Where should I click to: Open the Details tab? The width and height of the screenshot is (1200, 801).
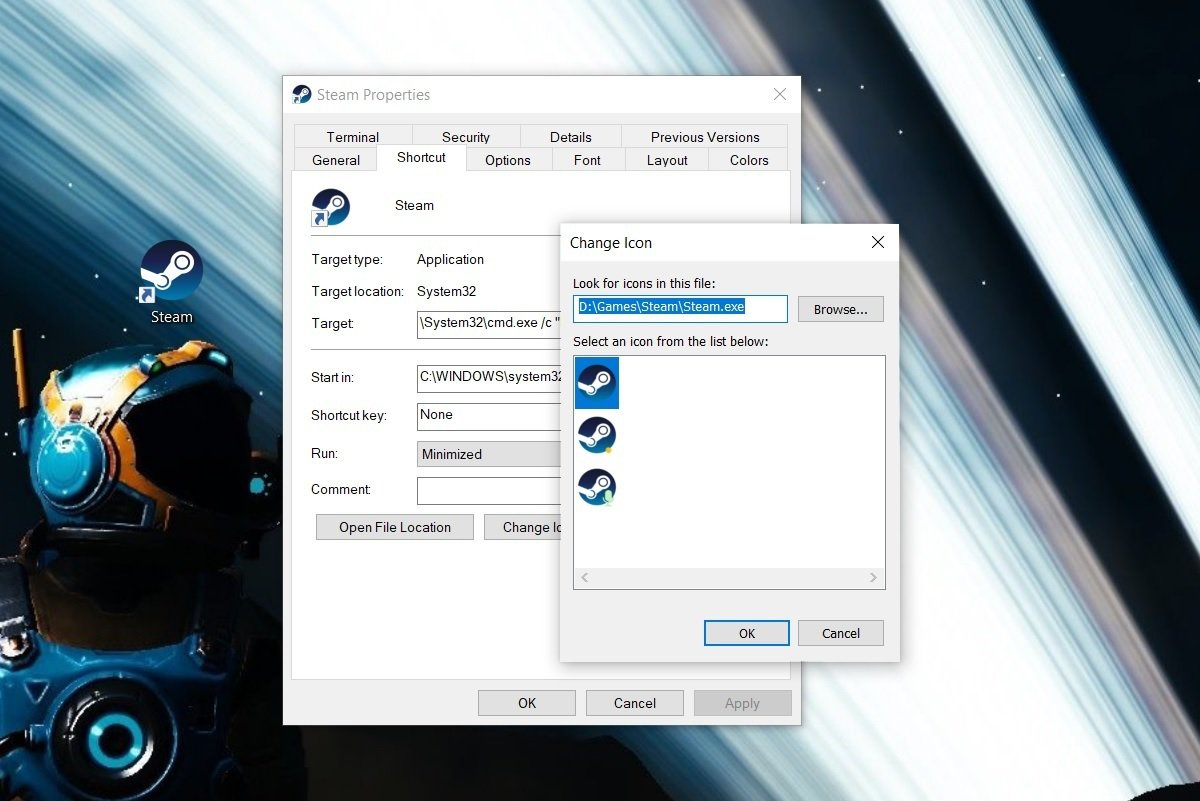pos(570,137)
